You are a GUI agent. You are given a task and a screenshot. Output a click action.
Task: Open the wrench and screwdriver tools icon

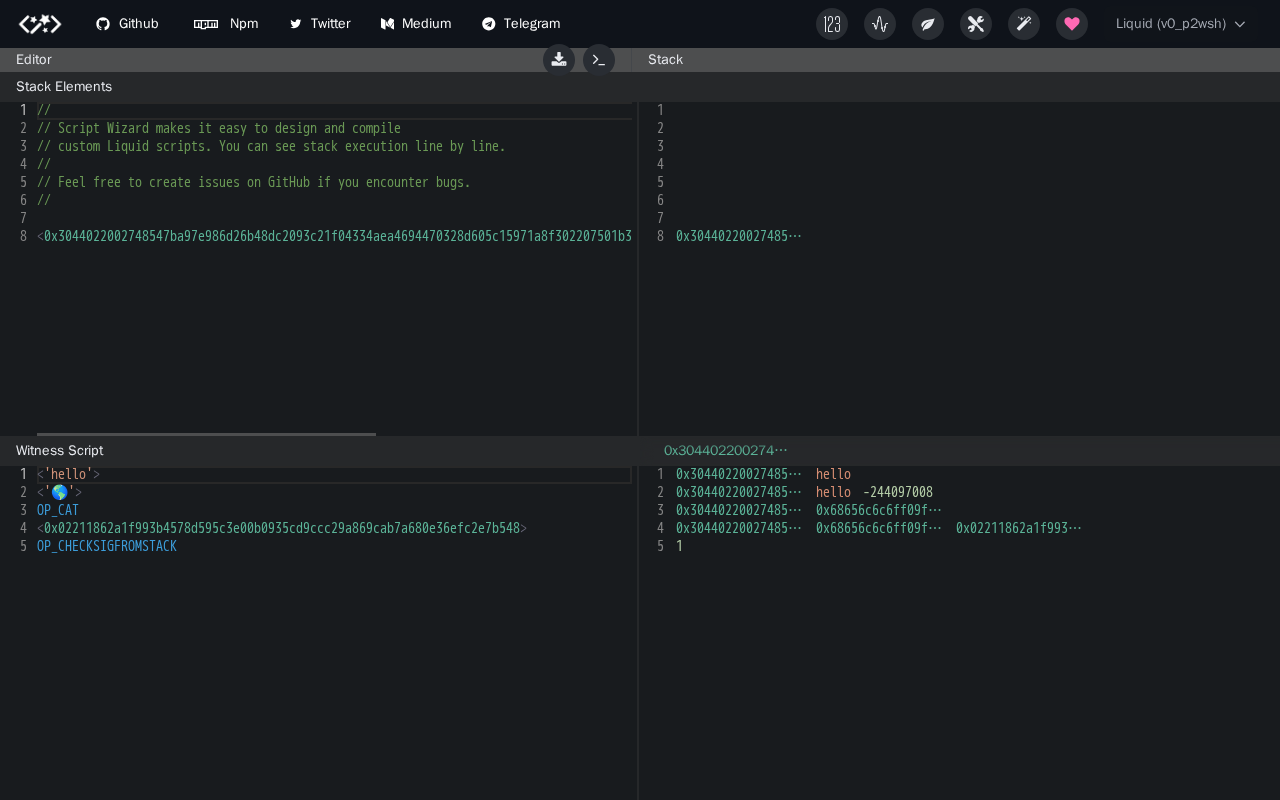pos(976,24)
